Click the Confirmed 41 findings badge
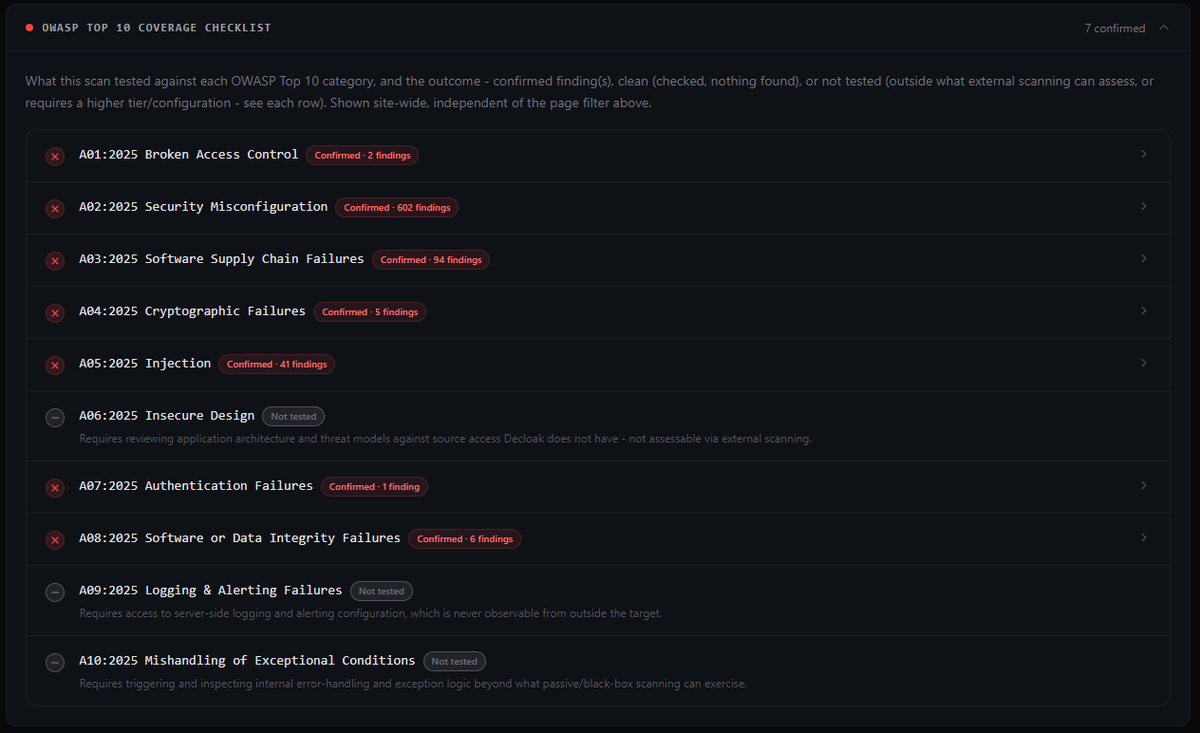This screenshot has width=1200, height=733. (x=277, y=364)
